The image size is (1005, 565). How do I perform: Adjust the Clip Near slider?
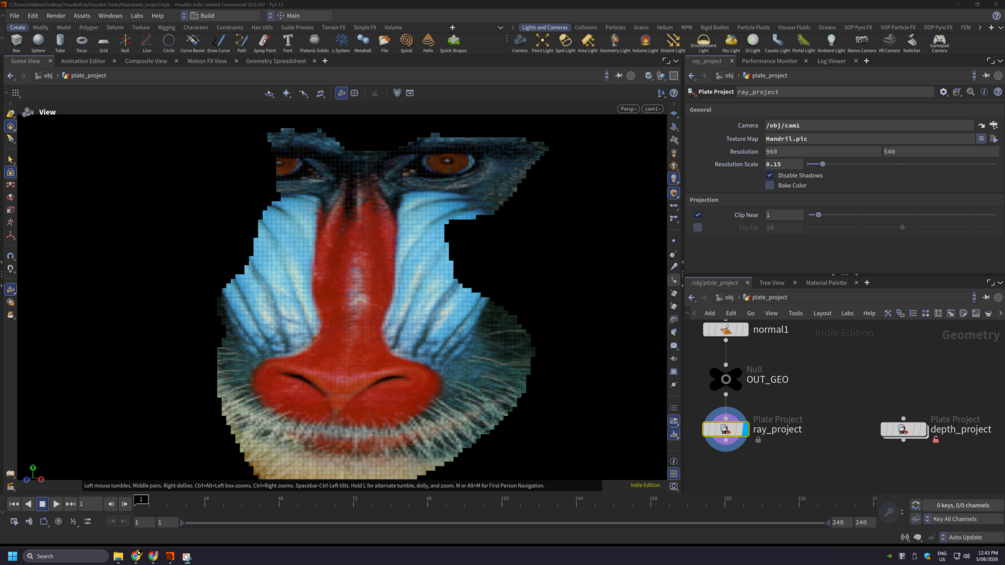point(902,215)
